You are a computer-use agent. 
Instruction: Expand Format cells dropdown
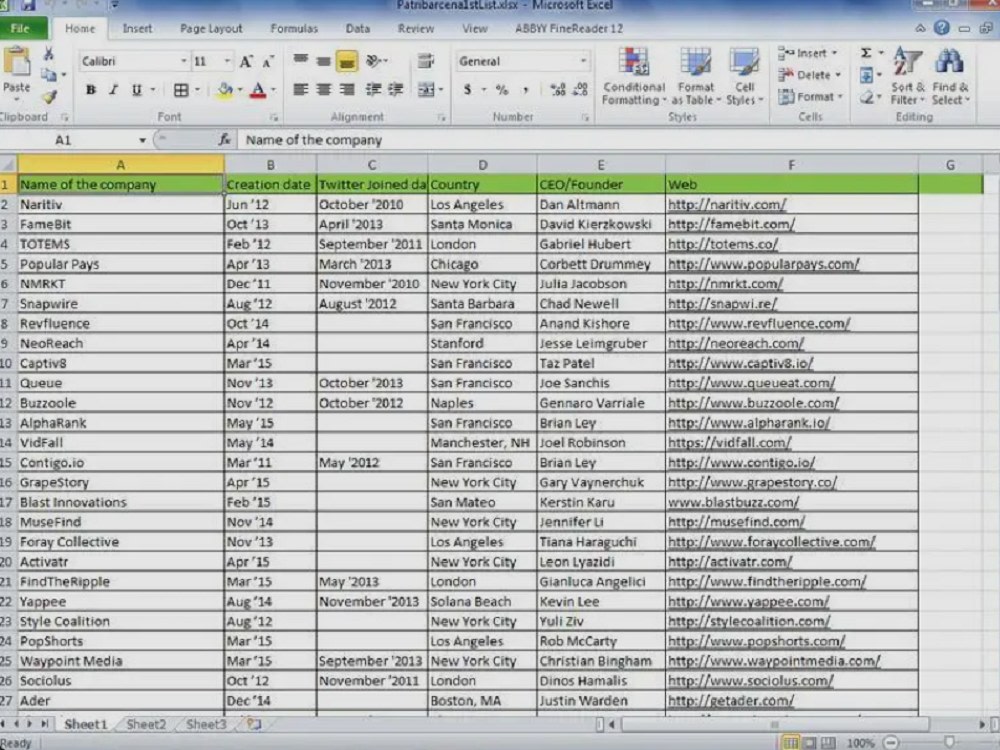click(x=841, y=97)
